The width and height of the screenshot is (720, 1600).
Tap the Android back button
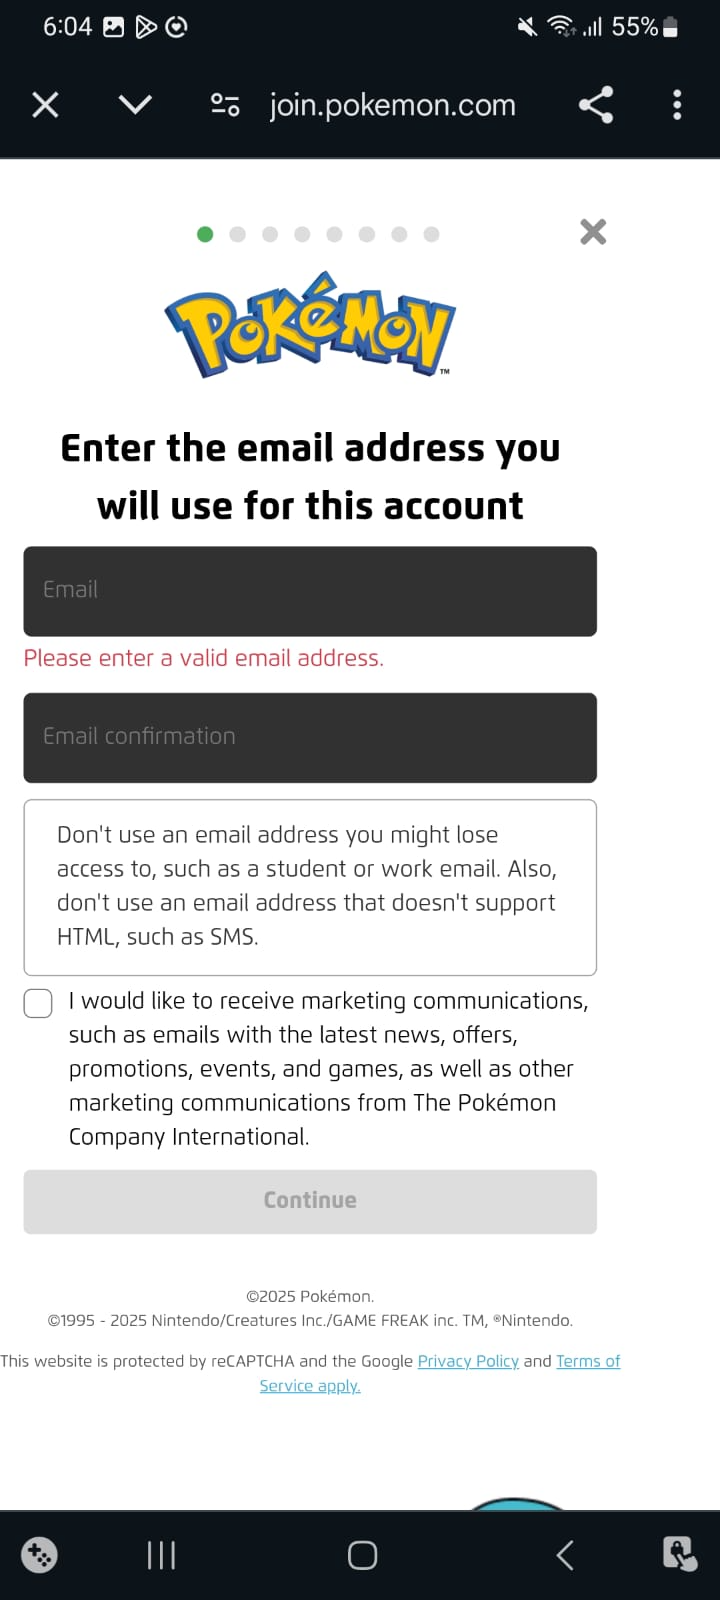565,1555
